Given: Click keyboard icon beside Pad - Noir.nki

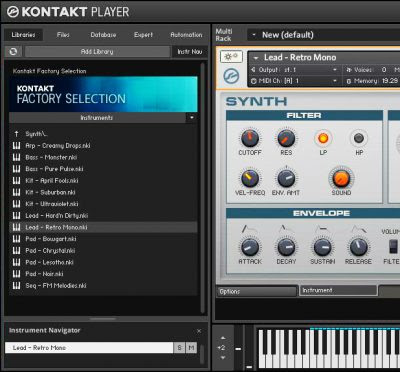Looking at the screenshot, I should click(x=16, y=274).
